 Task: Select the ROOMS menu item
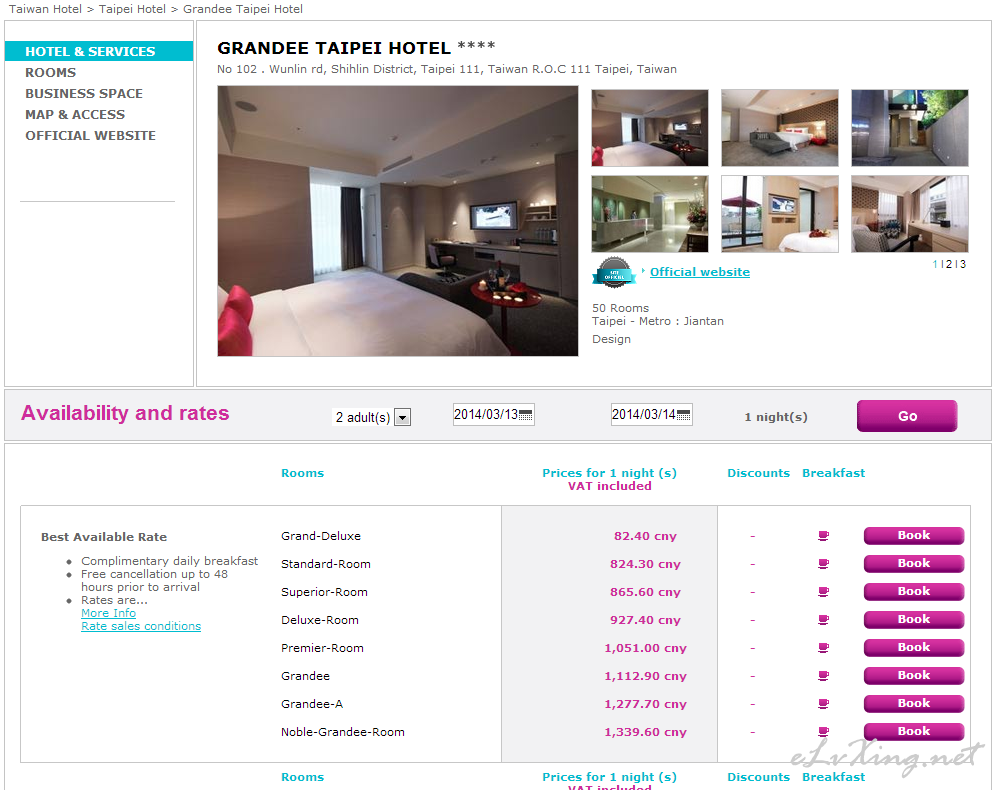(51, 72)
